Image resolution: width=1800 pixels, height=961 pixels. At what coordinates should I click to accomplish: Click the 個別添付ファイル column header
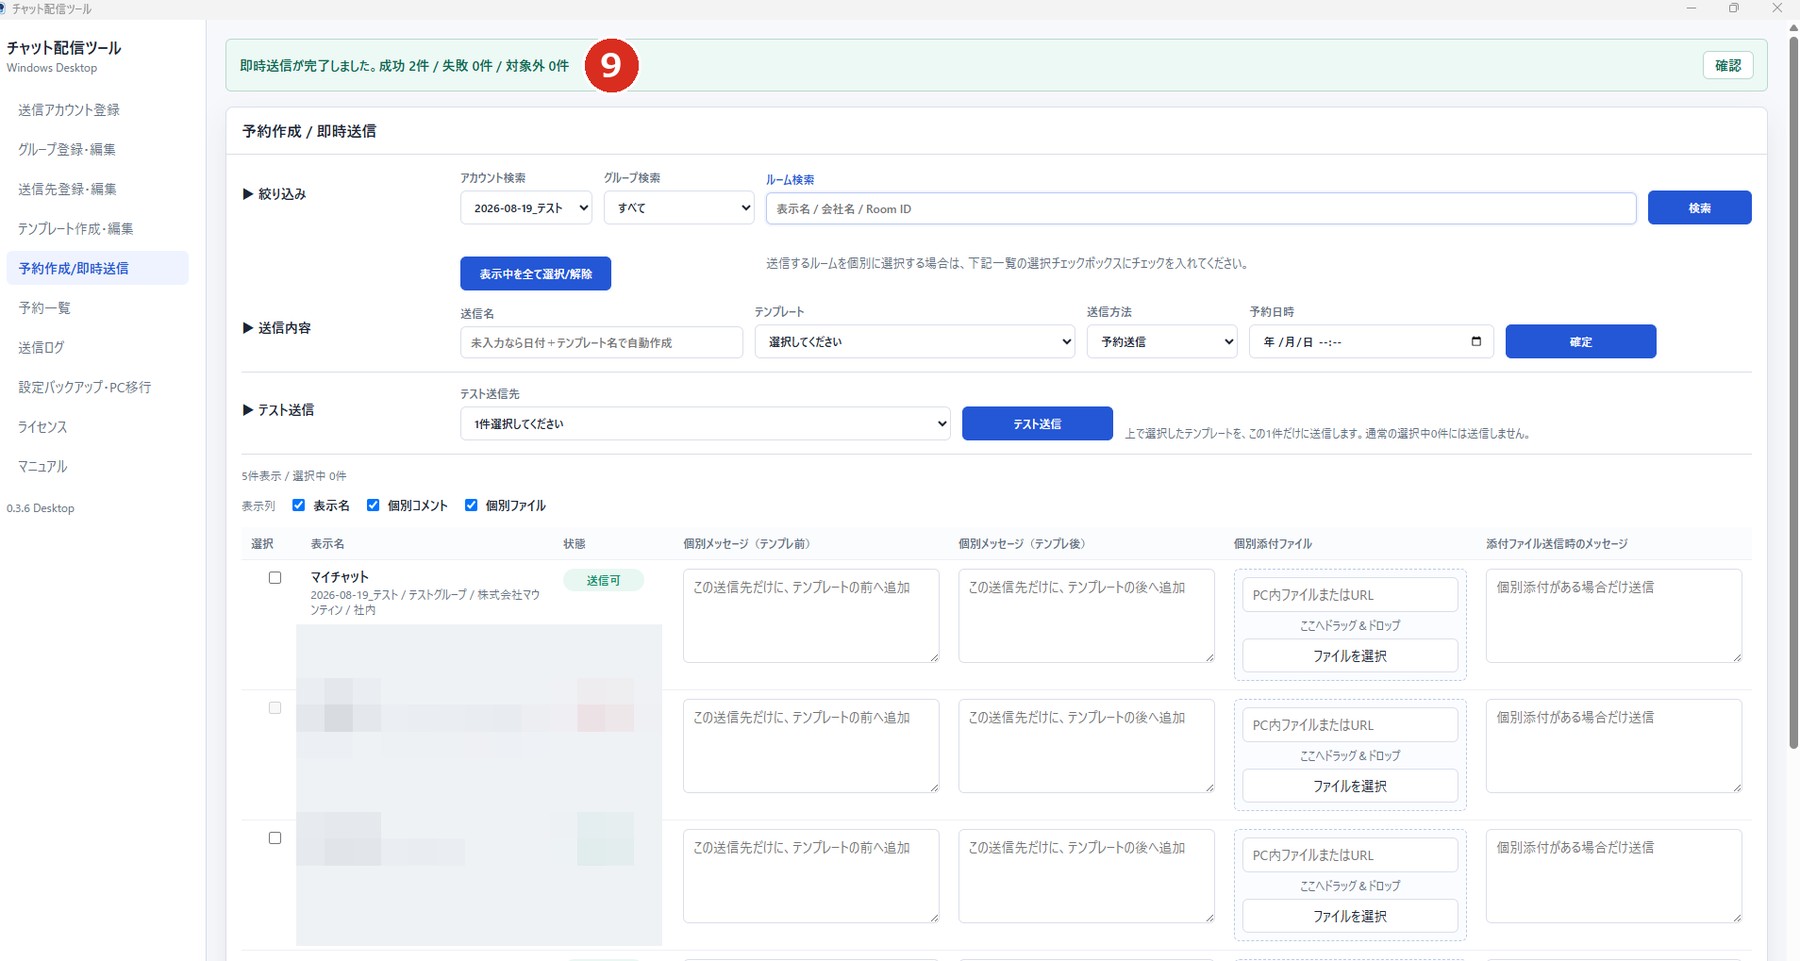coord(1273,544)
